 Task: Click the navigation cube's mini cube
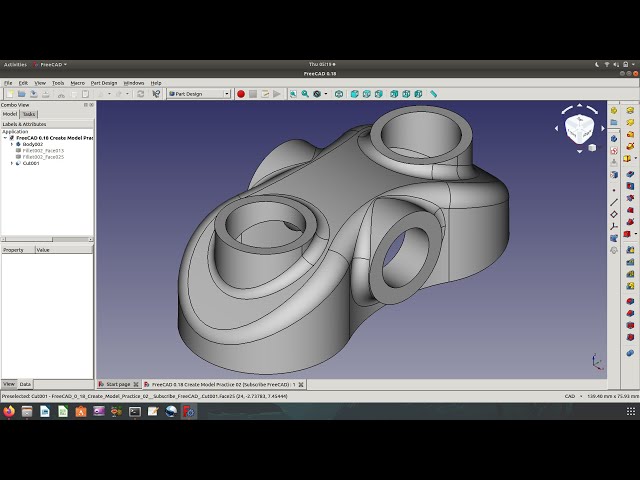click(592, 147)
